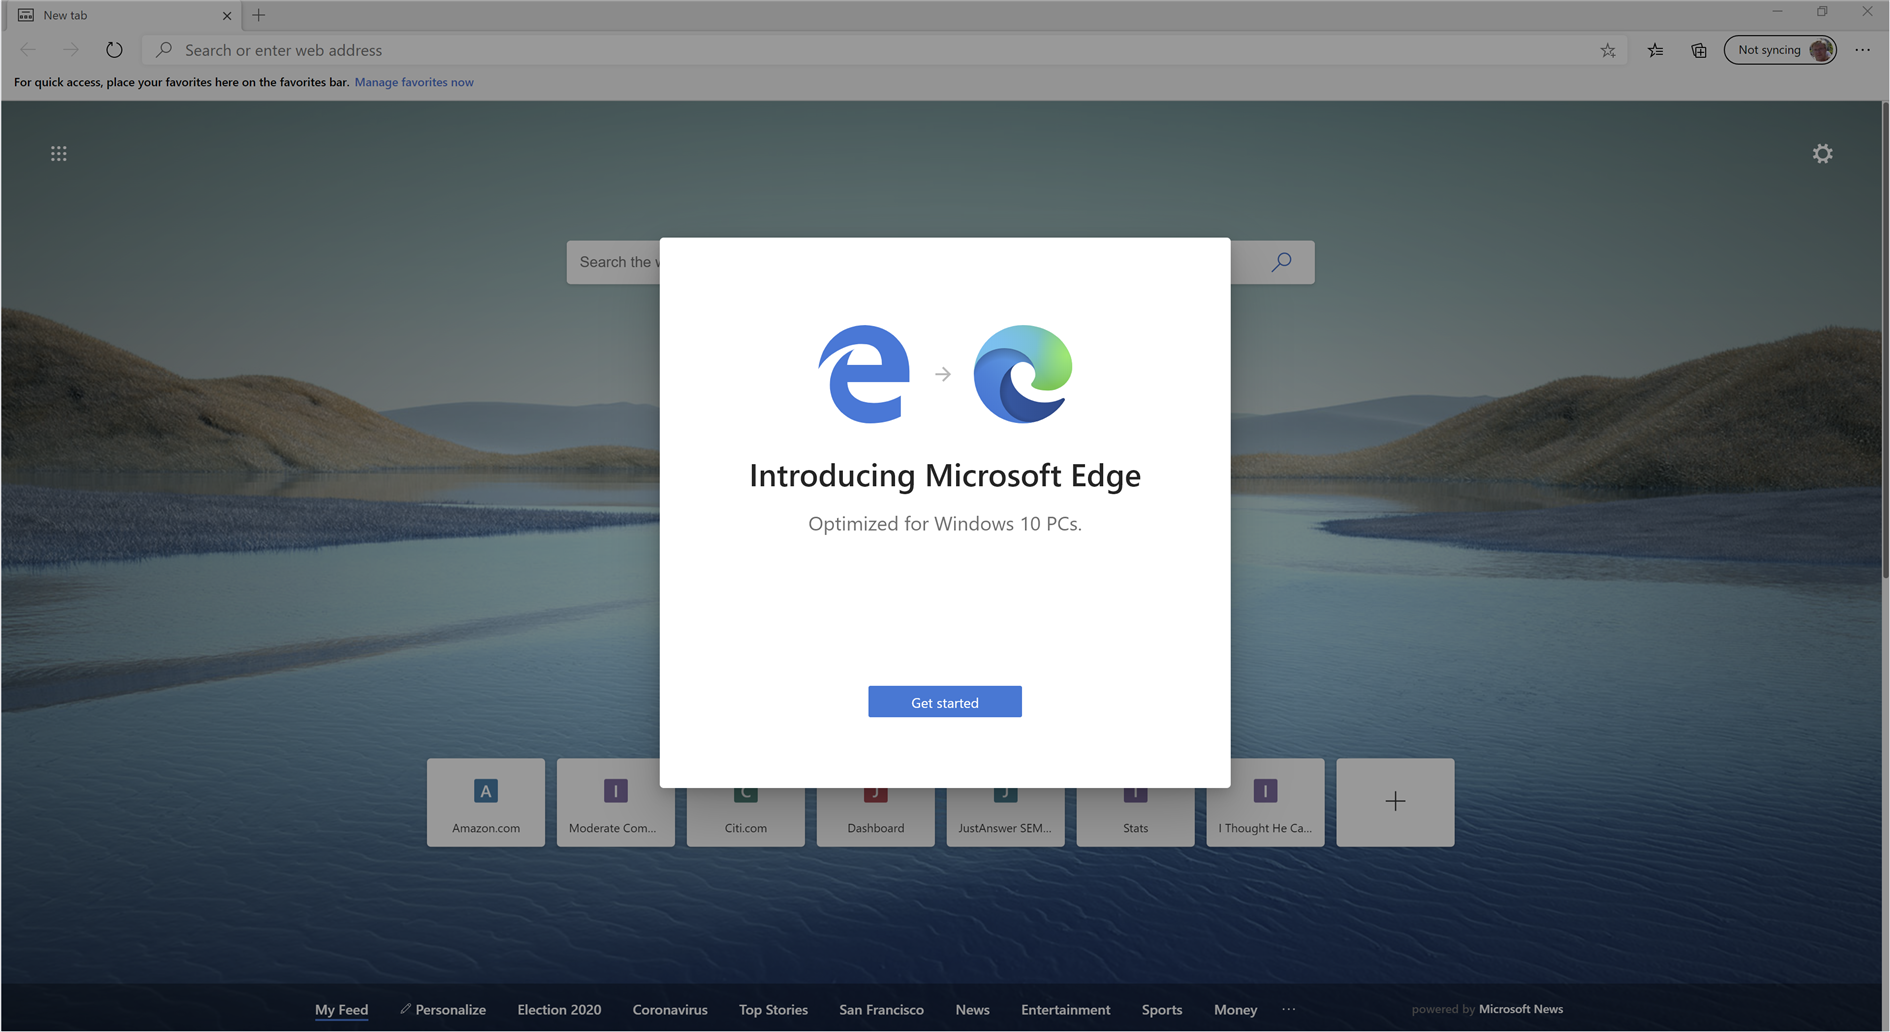Open Settings and more ellipsis menu
This screenshot has height=1032, width=1890.
[x=1862, y=50]
